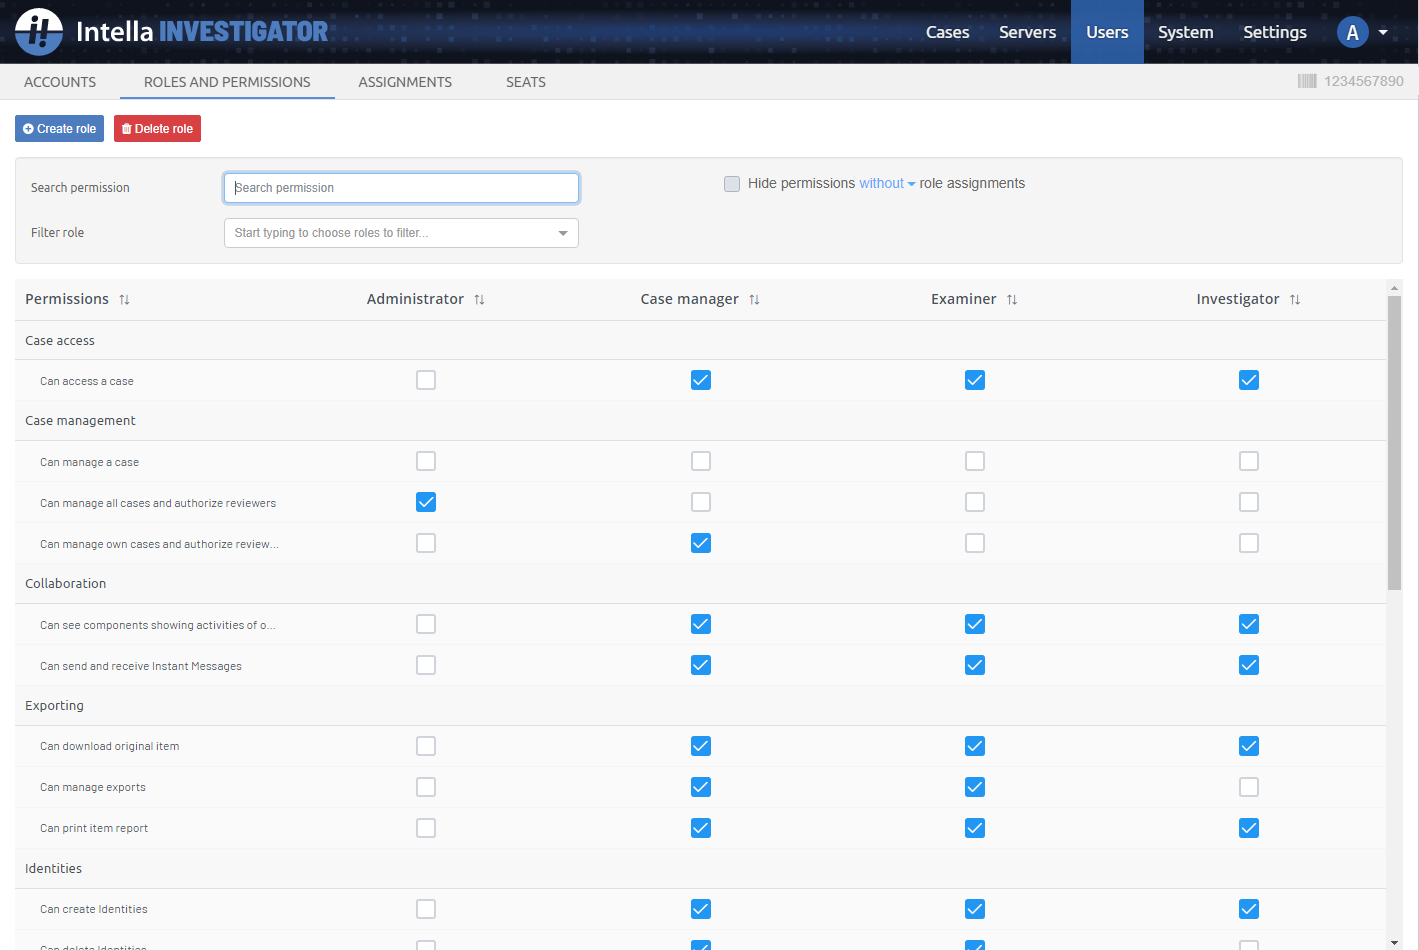Open the Cases menu
This screenshot has width=1419, height=950.
tap(947, 32)
